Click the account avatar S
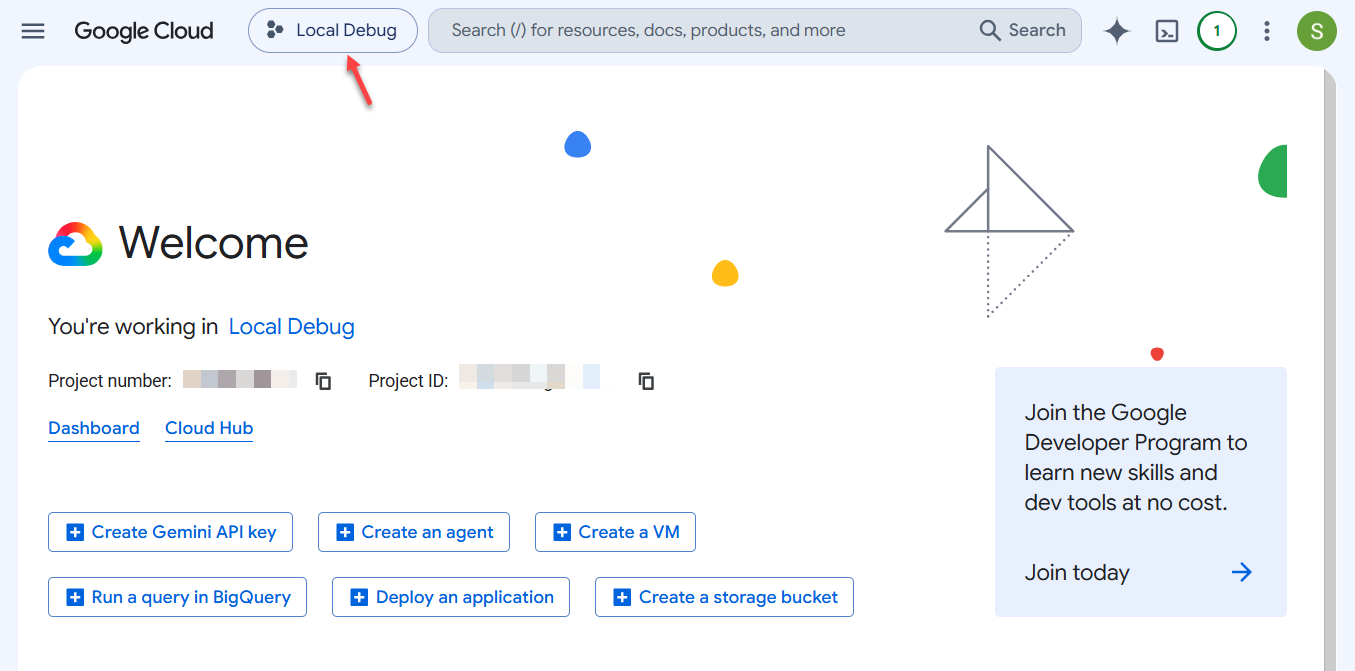The image size is (1355, 671). tap(1317, 31)
